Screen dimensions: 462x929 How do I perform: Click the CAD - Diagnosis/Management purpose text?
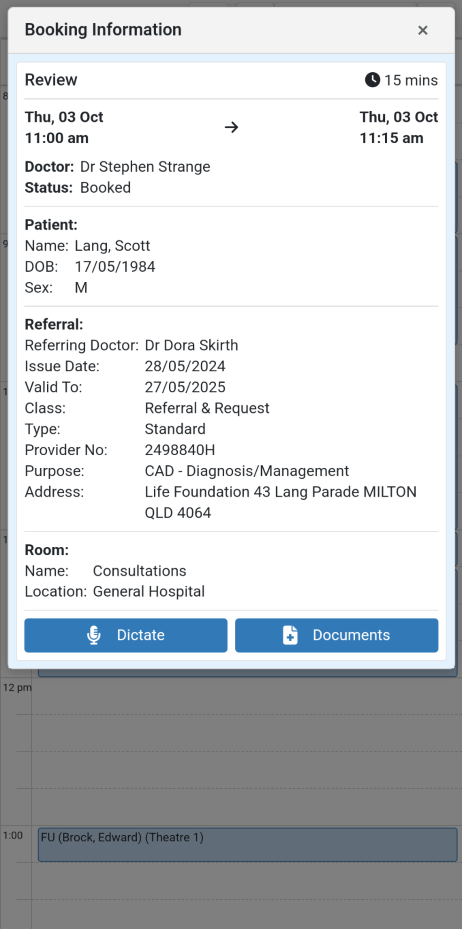coord(247,471)
